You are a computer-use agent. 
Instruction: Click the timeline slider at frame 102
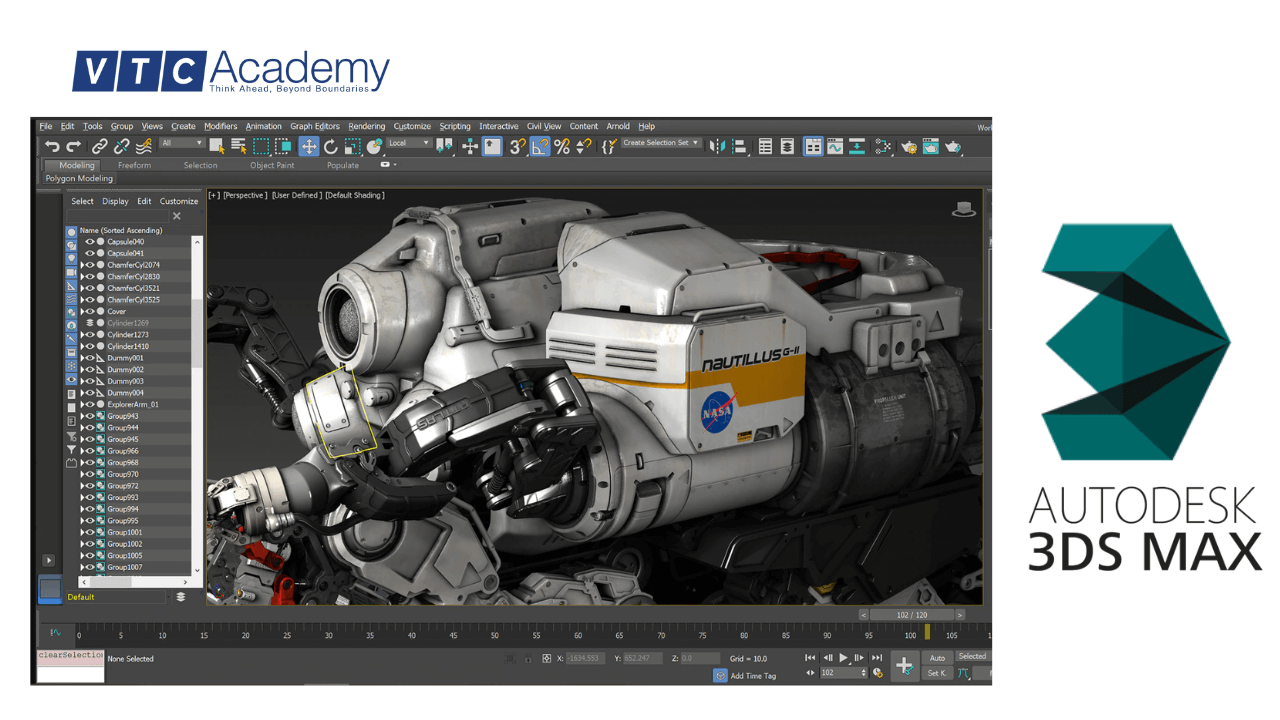pyautogui.click(x=928, y=632)
